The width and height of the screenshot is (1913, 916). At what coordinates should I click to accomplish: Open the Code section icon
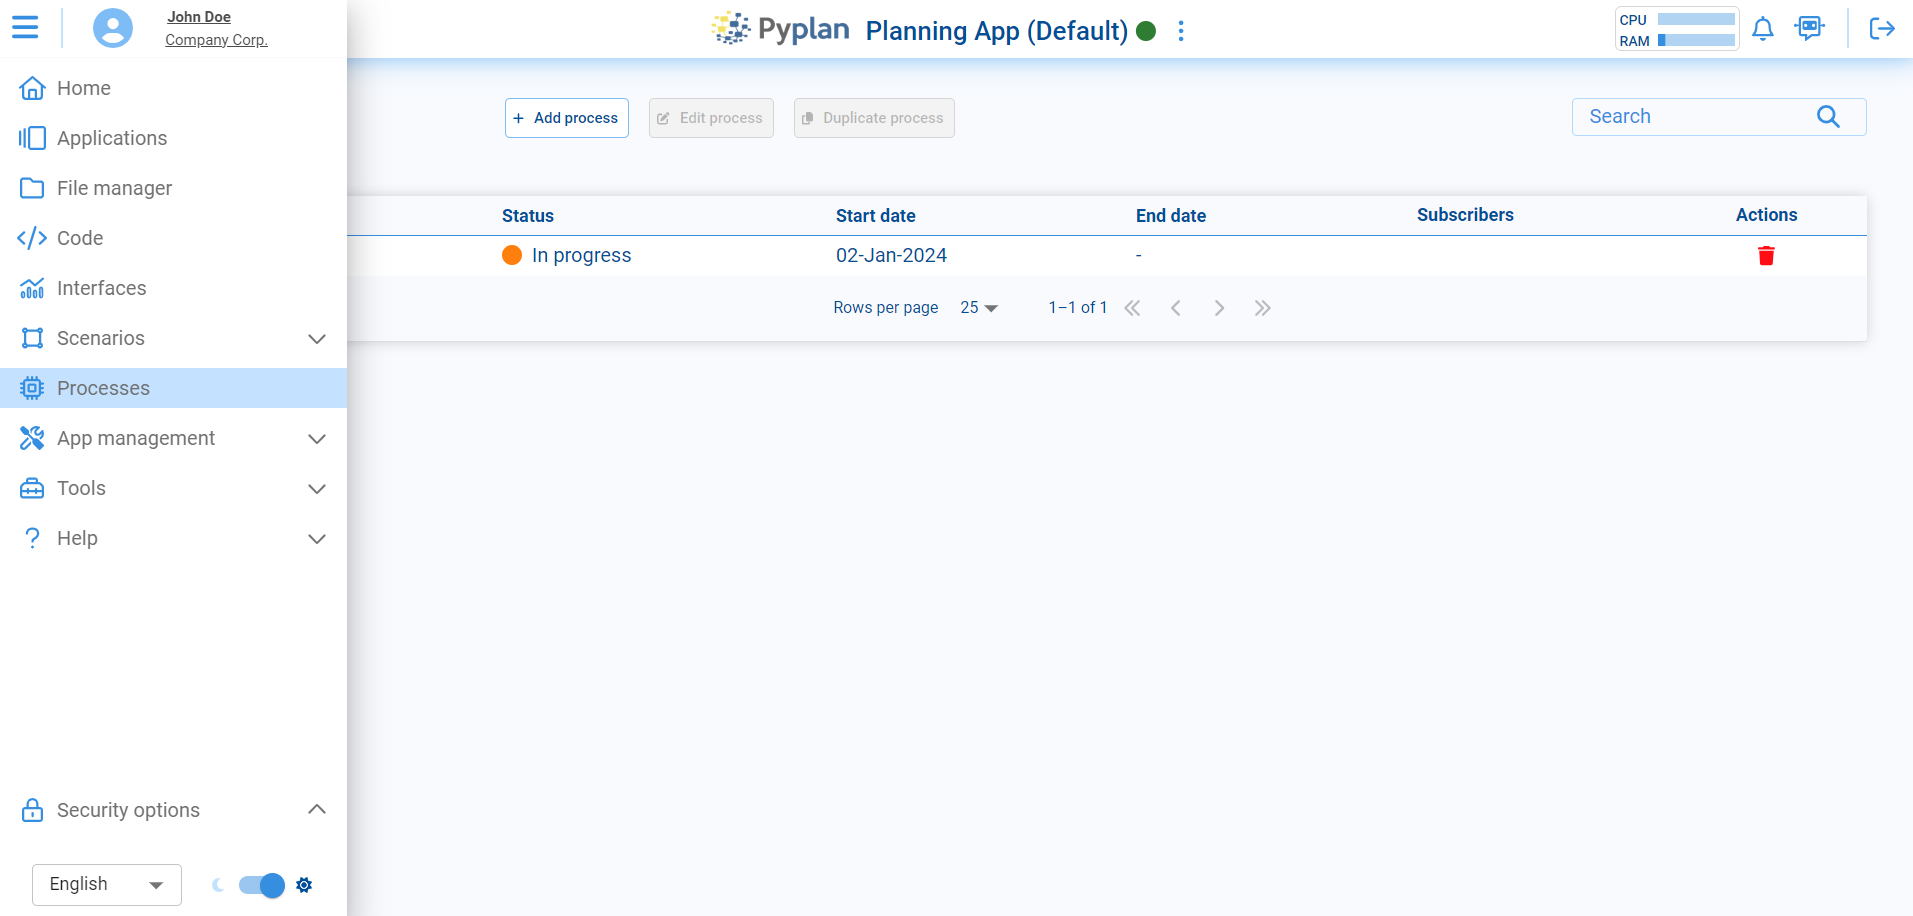click(x=32, y=238)
